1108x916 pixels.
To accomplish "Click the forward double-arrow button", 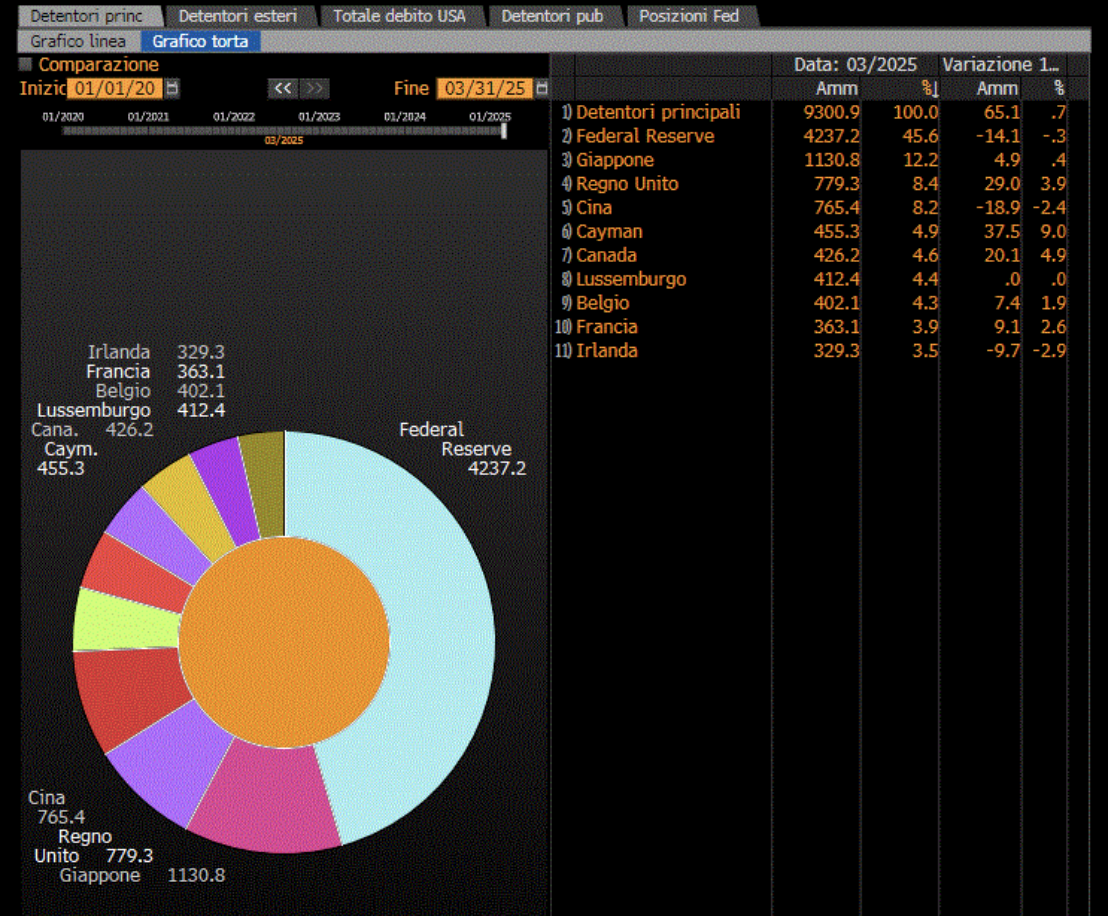I will (314, 88).
